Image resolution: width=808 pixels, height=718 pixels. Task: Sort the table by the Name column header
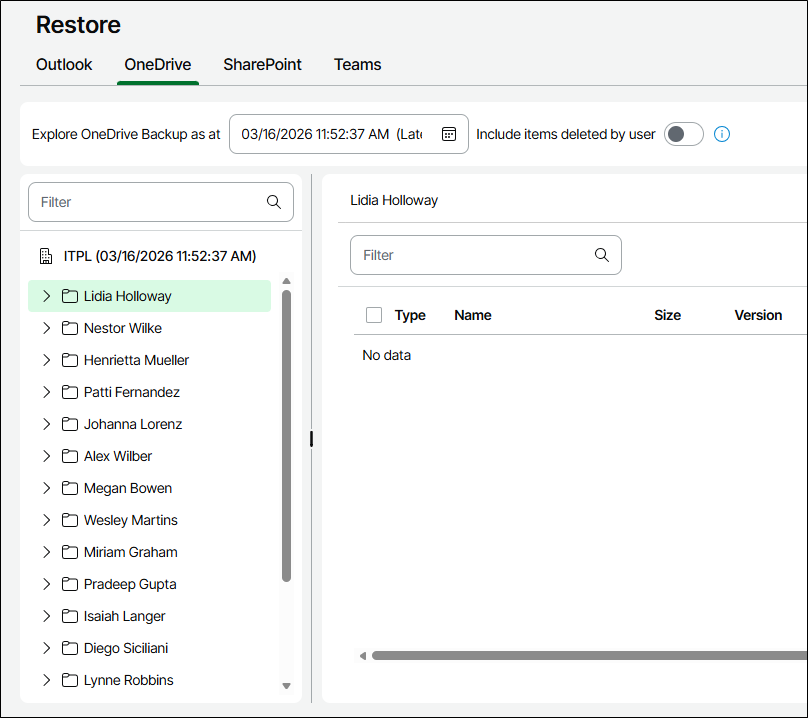(473, 315)
